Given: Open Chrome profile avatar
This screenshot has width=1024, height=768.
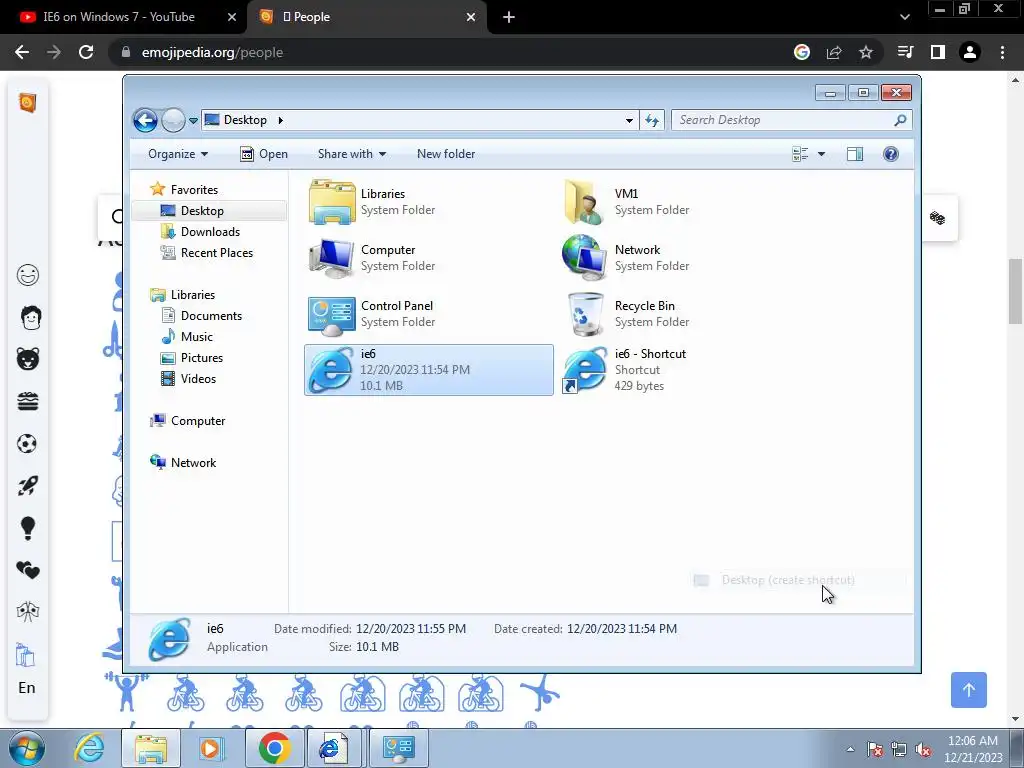Looking at the screenshot, I should tap(970, 52).
